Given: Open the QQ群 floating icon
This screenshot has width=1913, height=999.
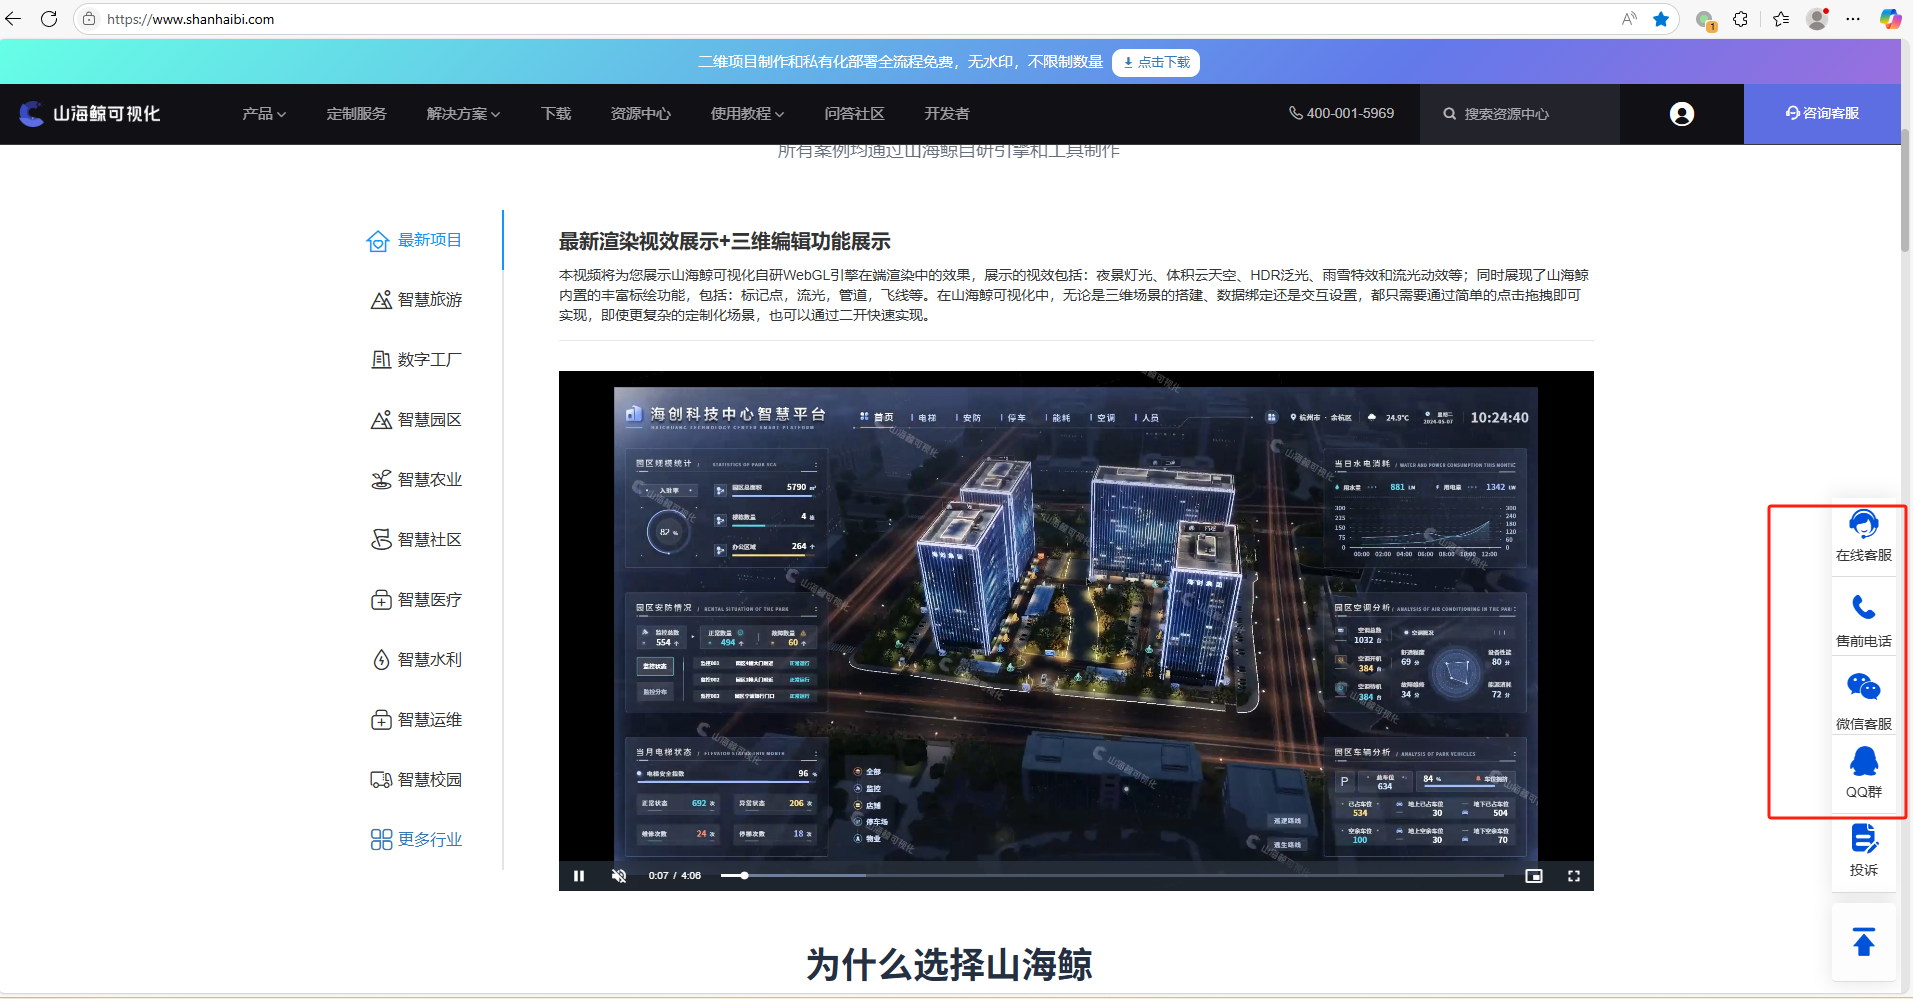Looking at the screenshot, I should (x=1864, y=773).
